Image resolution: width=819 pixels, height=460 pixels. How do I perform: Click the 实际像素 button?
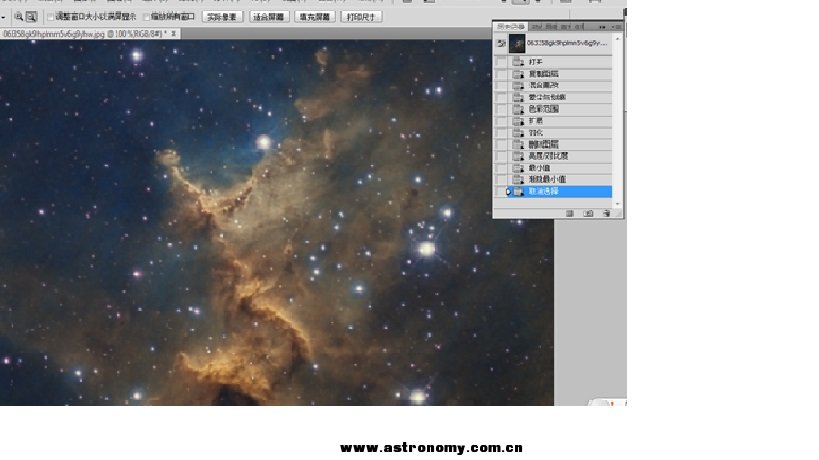pos(223,17)
